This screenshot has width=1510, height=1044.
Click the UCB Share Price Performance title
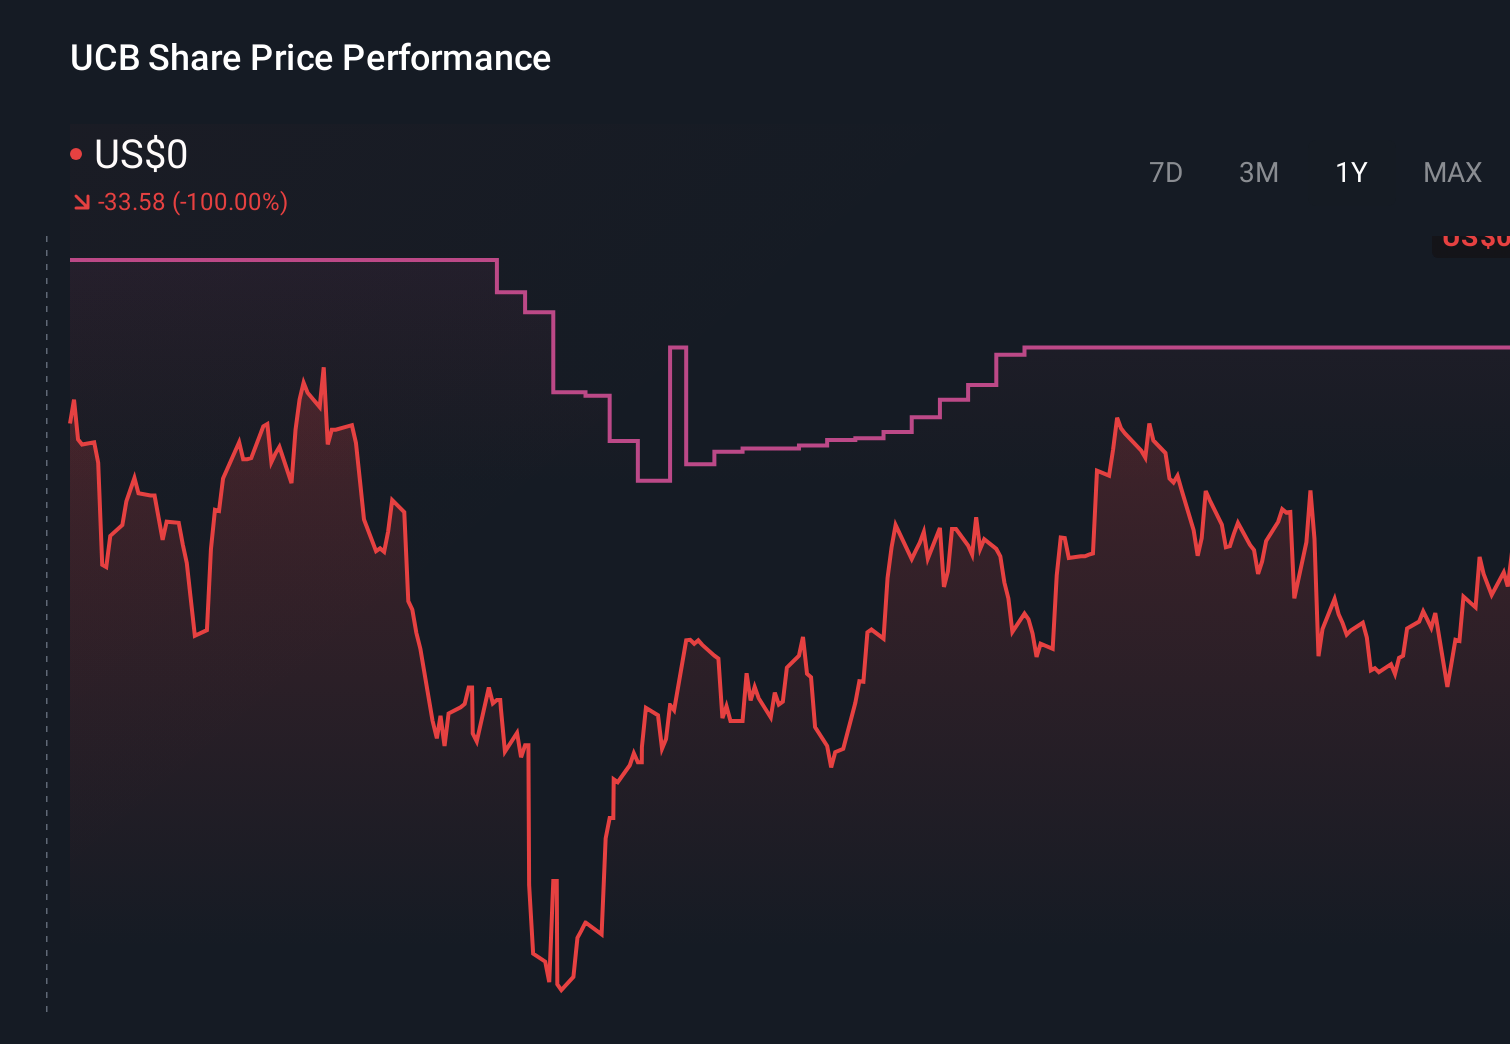point(310,58)
